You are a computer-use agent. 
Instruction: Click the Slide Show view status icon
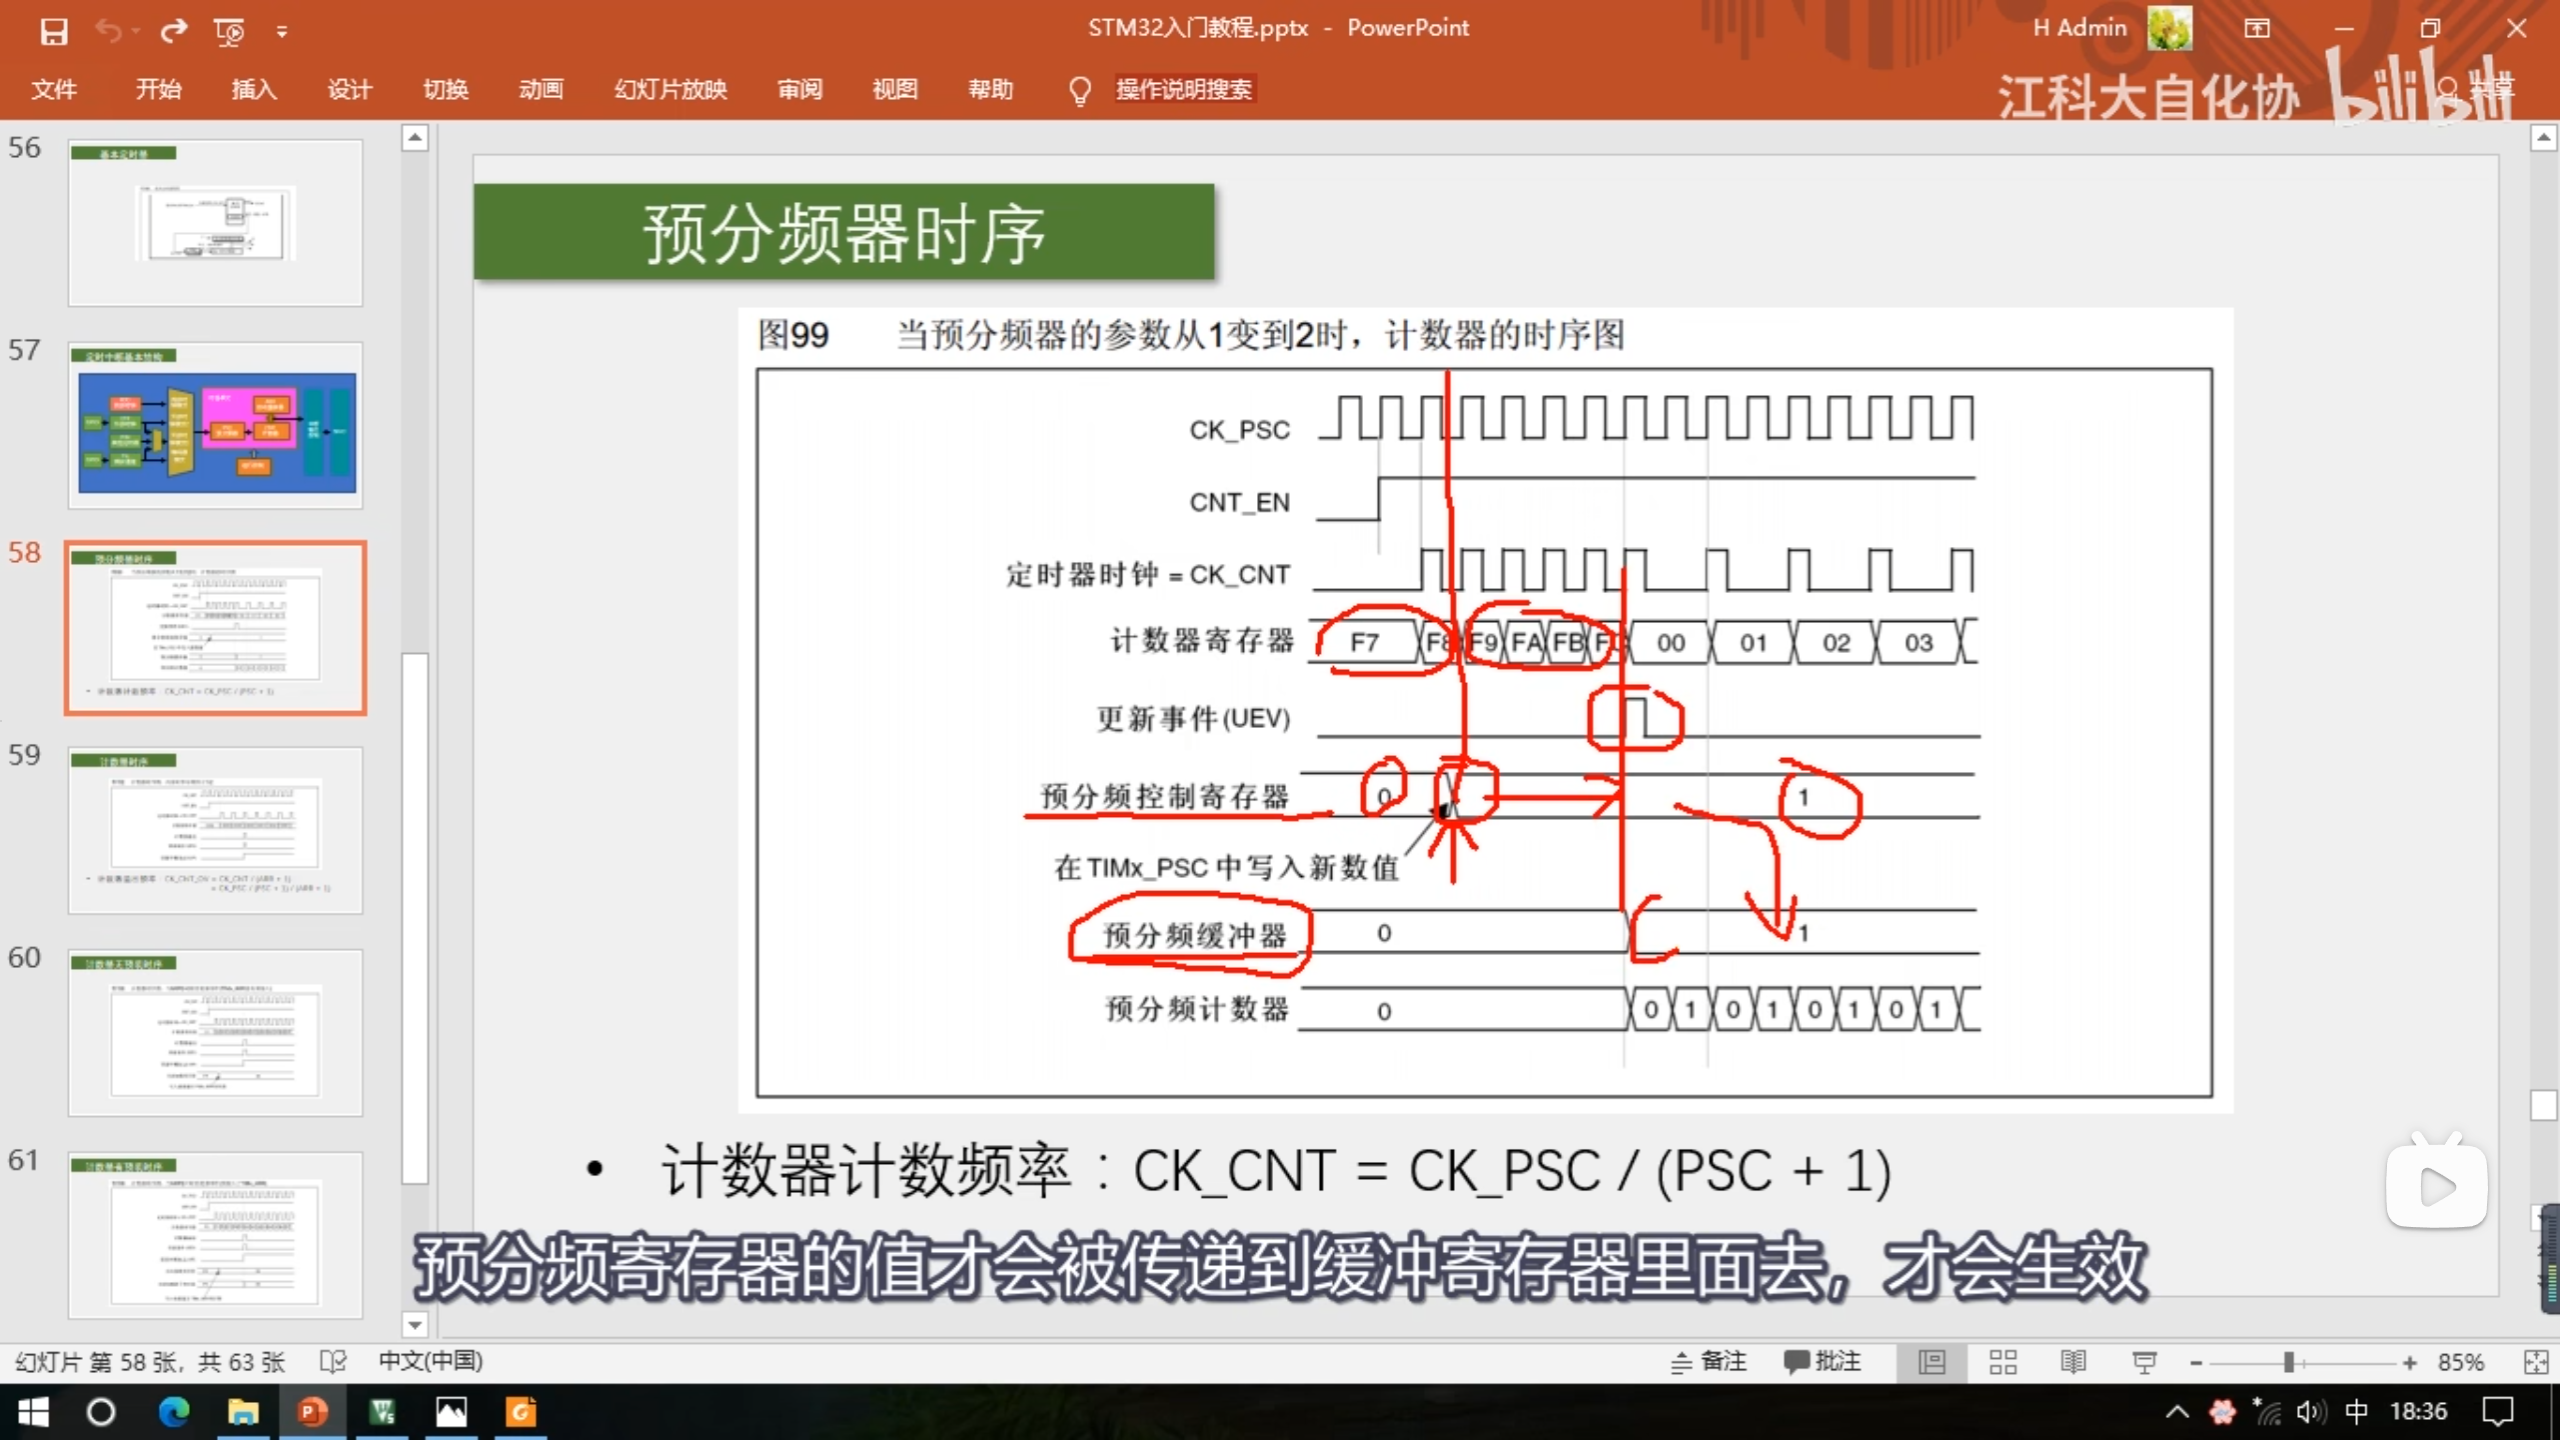click(2144, 1362)
